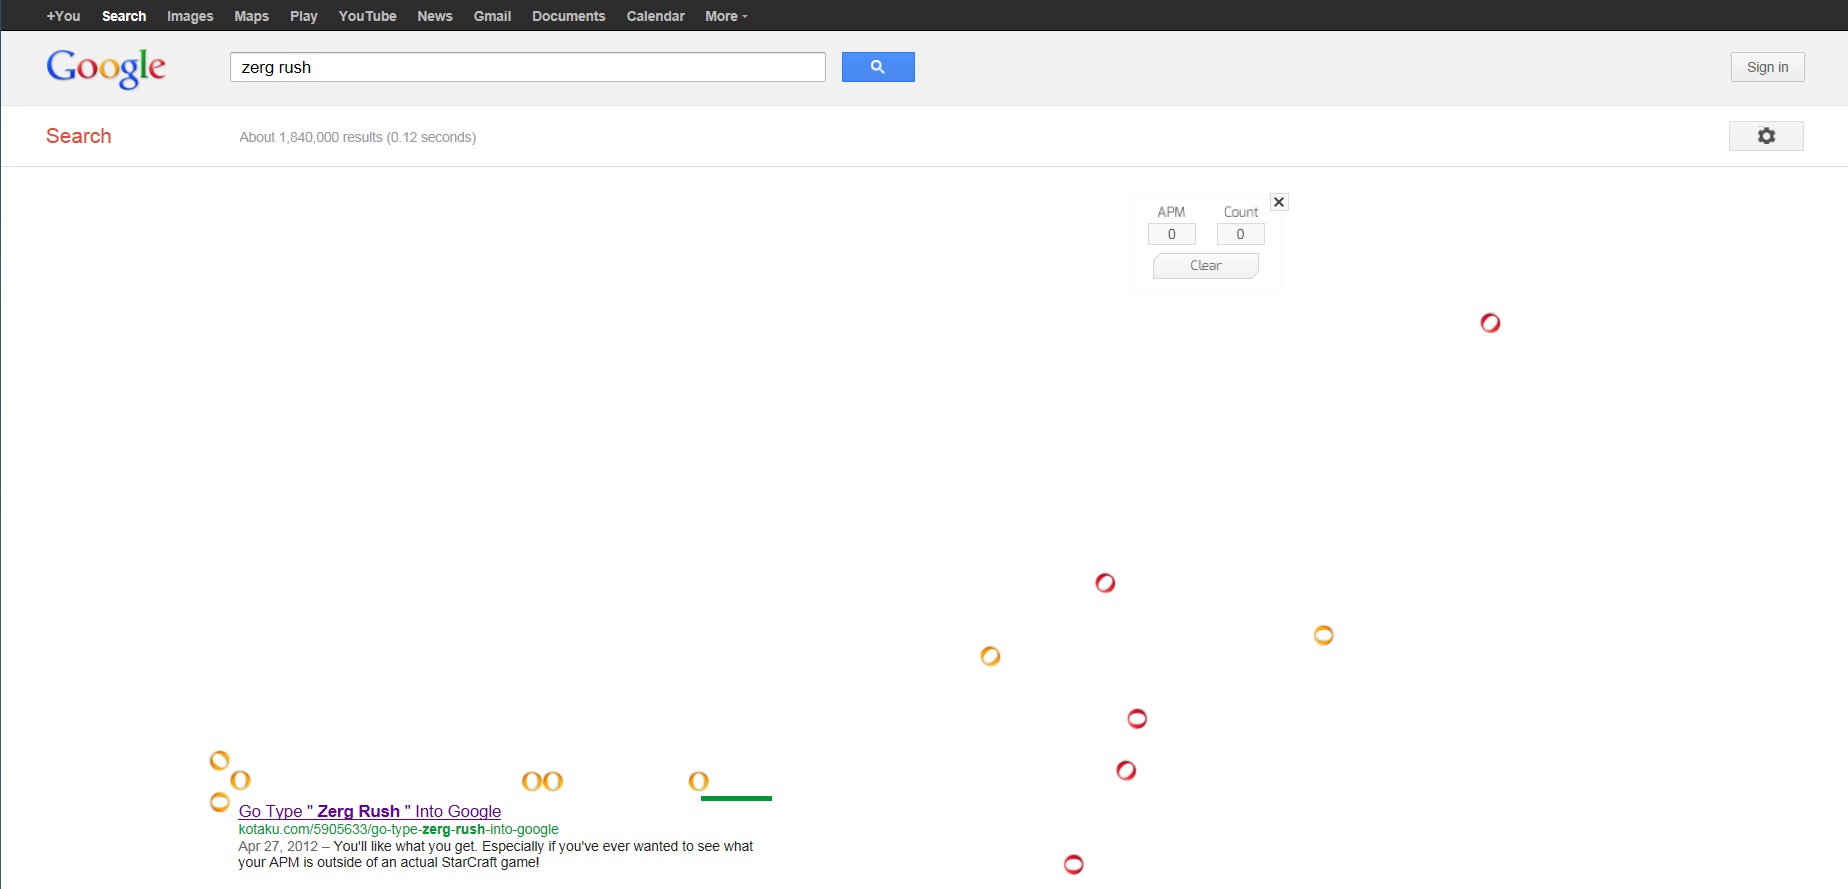This screenshot has height=889, width=1848.
Task: Click the red O at the bottom edge
Action: tap(1073, 864)
